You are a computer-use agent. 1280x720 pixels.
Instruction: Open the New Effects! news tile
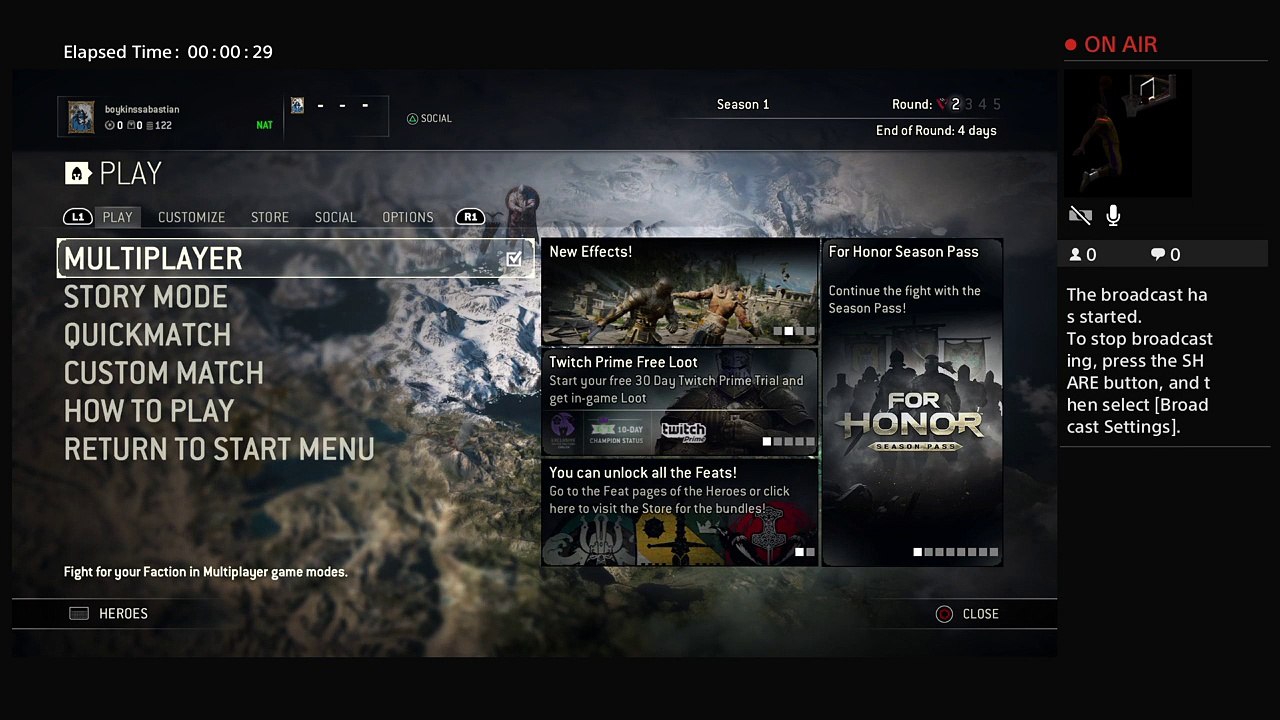680,291
